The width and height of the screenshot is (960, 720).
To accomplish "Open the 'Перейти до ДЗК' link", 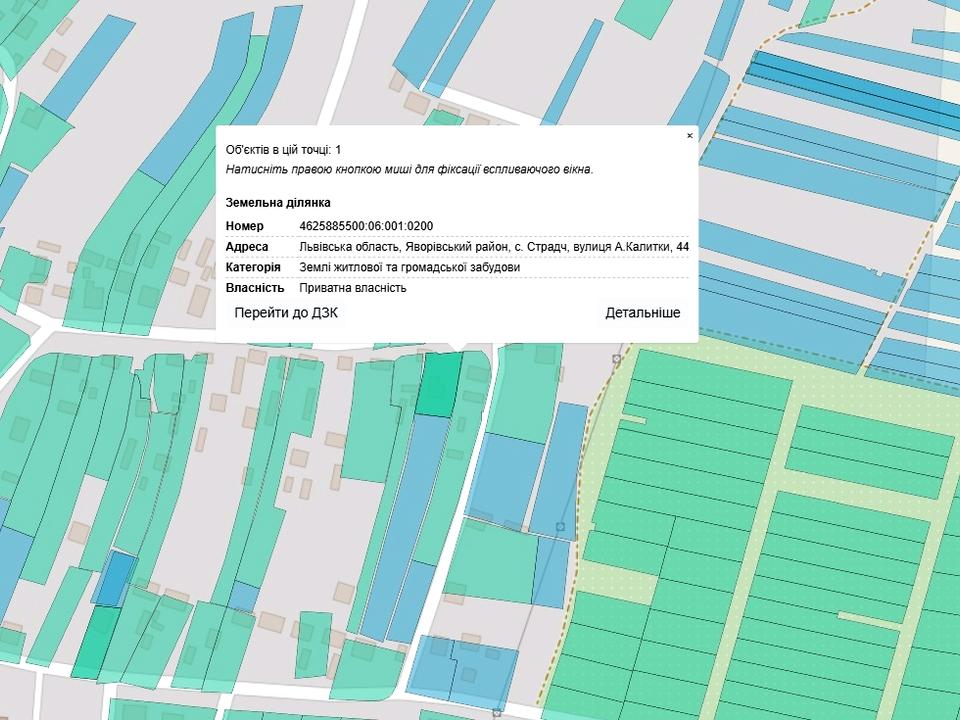I will pyautogui.click(x=286, y=313).
